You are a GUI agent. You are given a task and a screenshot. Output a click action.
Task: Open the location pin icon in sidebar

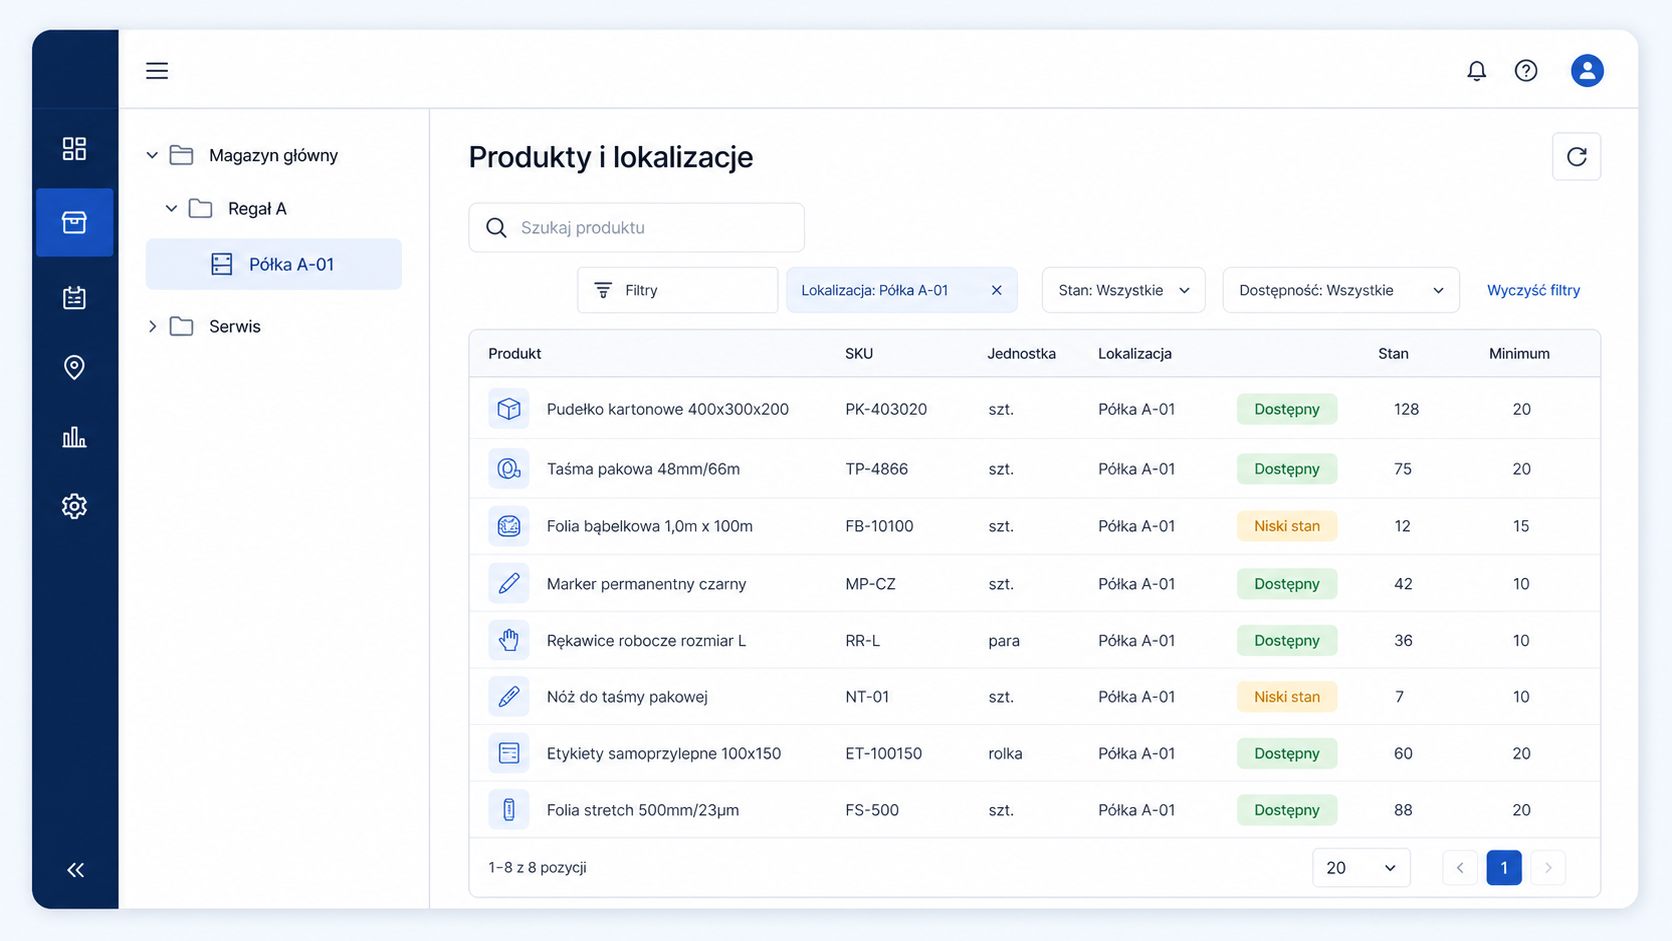(74, 367)
